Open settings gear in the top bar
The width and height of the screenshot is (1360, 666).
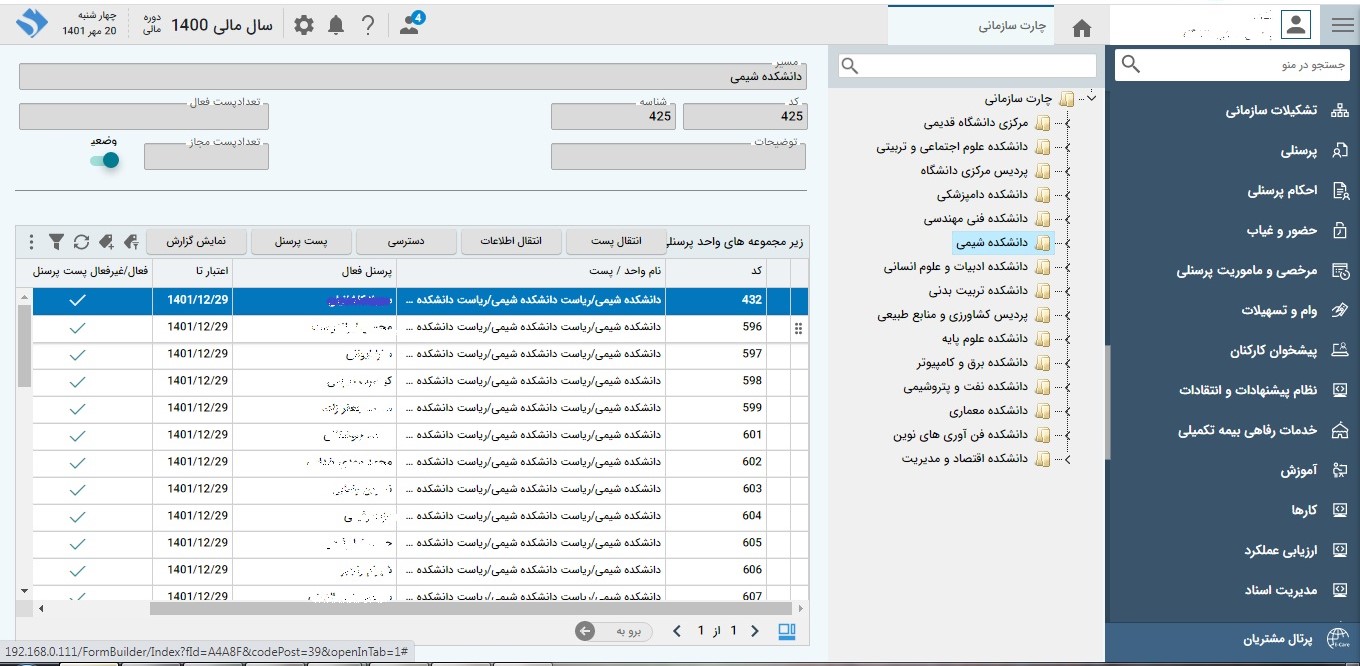[304, 26]
